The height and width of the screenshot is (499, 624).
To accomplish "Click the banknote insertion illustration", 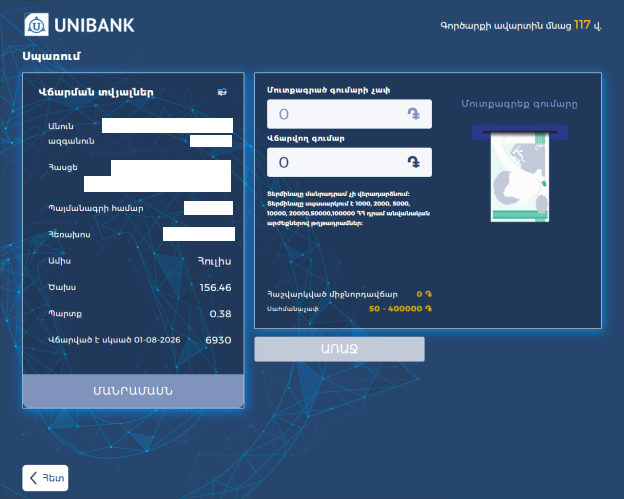I will (x=520, y=173).
